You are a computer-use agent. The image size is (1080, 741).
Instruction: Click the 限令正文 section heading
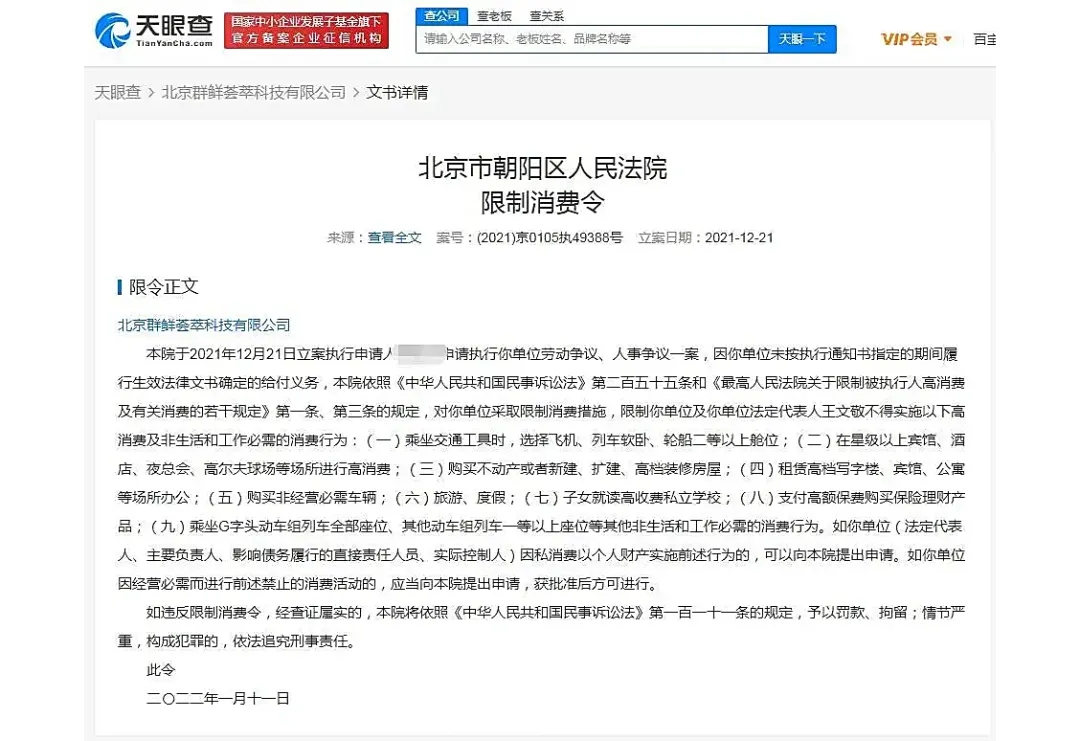coord(163,287)
